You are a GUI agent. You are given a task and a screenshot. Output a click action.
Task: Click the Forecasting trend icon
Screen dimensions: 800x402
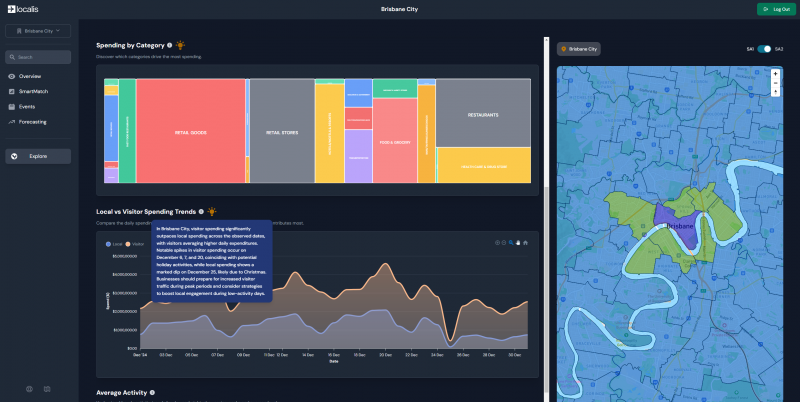click(x=12, y=122)
